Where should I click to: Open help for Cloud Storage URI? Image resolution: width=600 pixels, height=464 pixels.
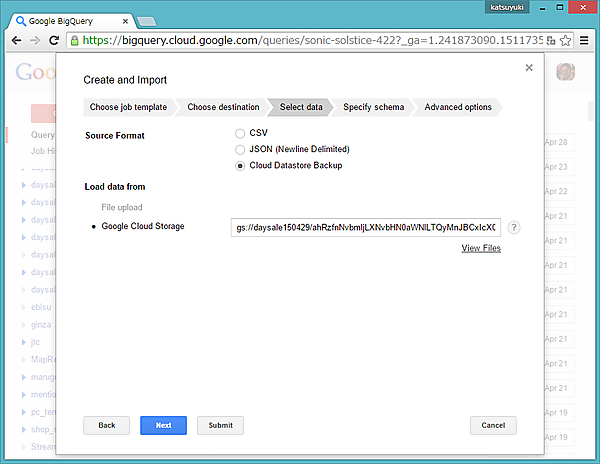pyautogui.click(x=514, y=228)
